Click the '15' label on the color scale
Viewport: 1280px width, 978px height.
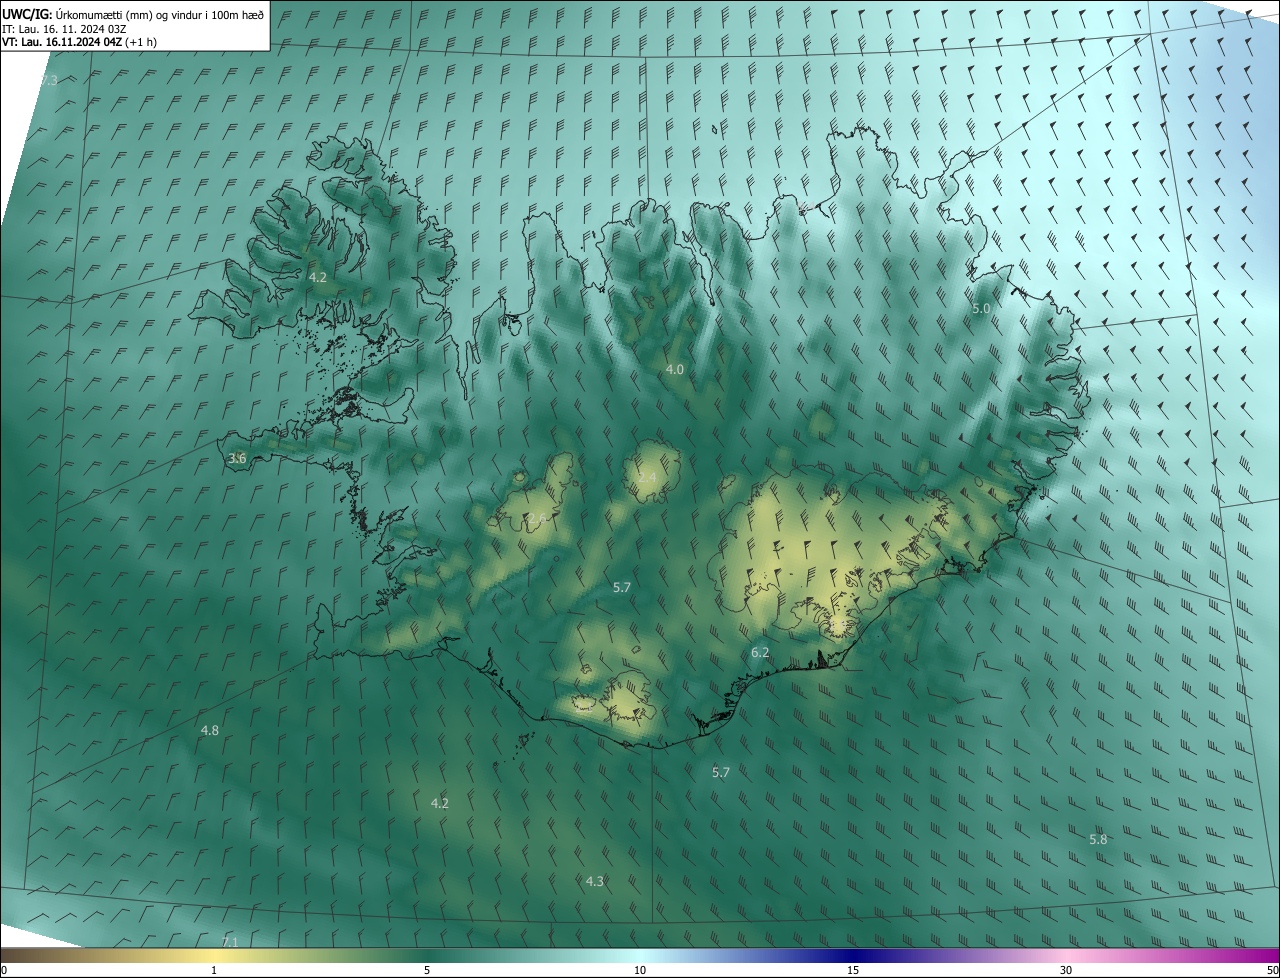click(853, 970)
